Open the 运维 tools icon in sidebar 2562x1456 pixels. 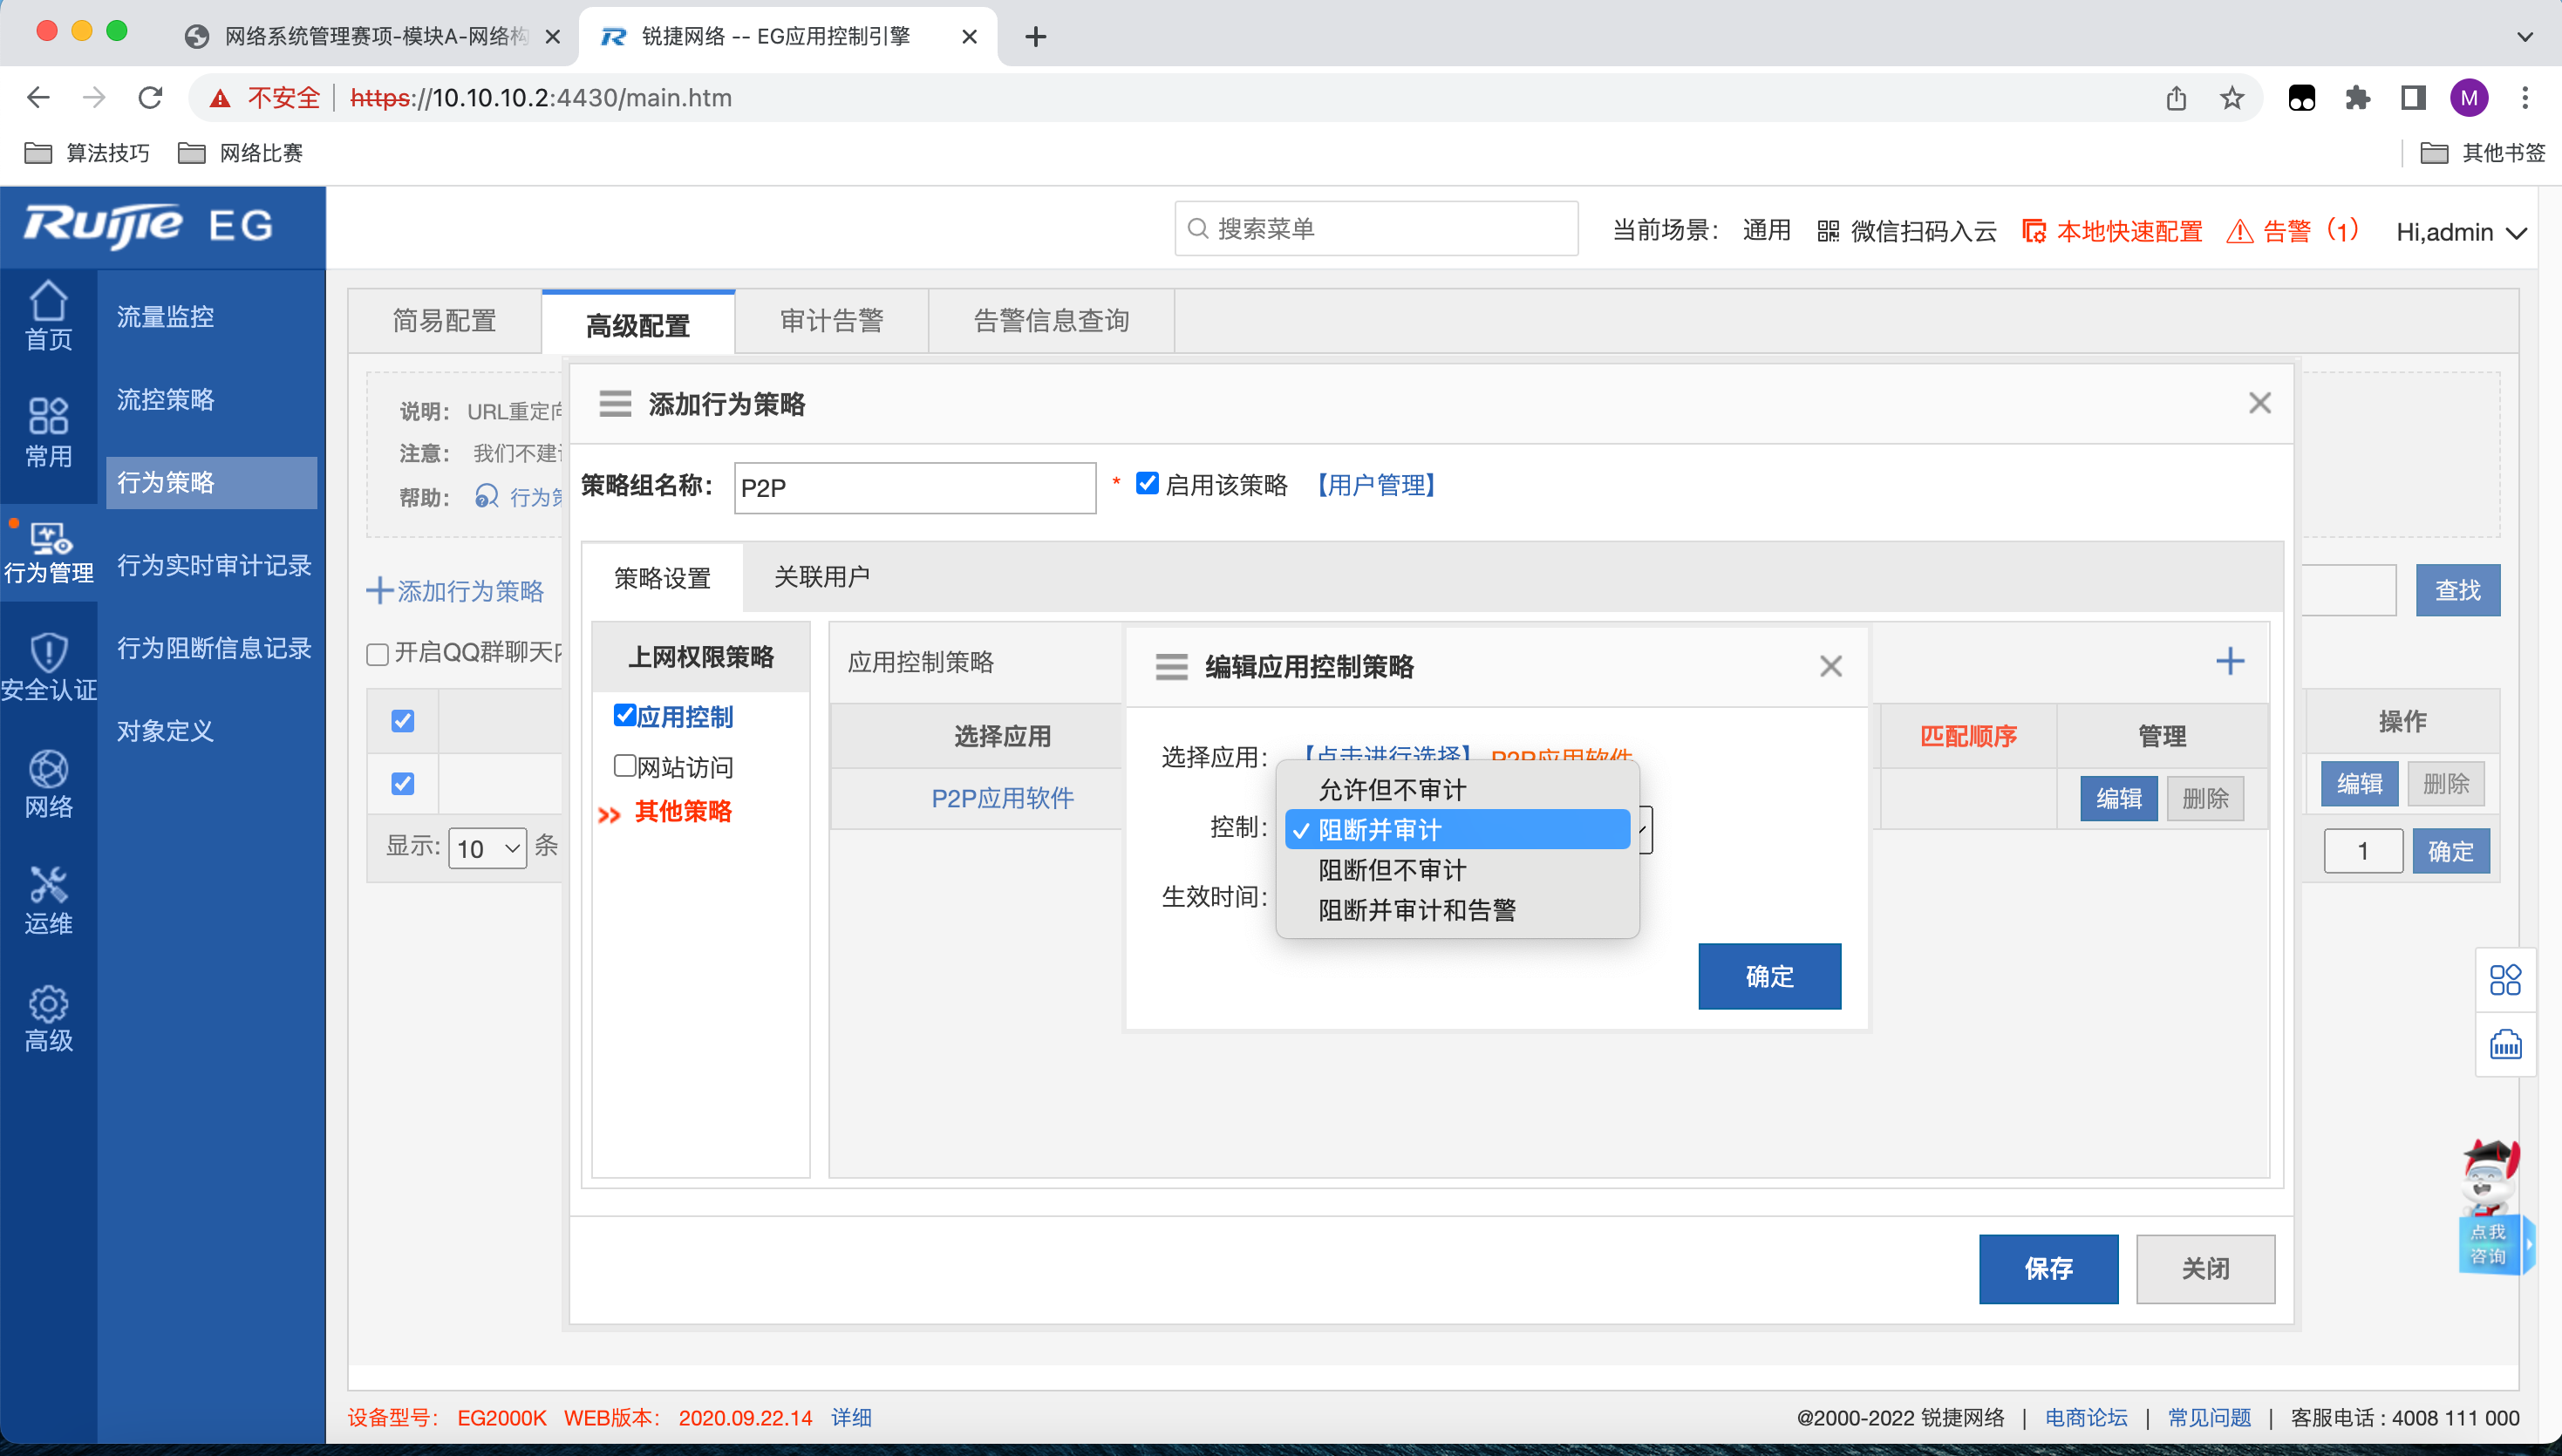pyautogui.click(x=48, y=901)
